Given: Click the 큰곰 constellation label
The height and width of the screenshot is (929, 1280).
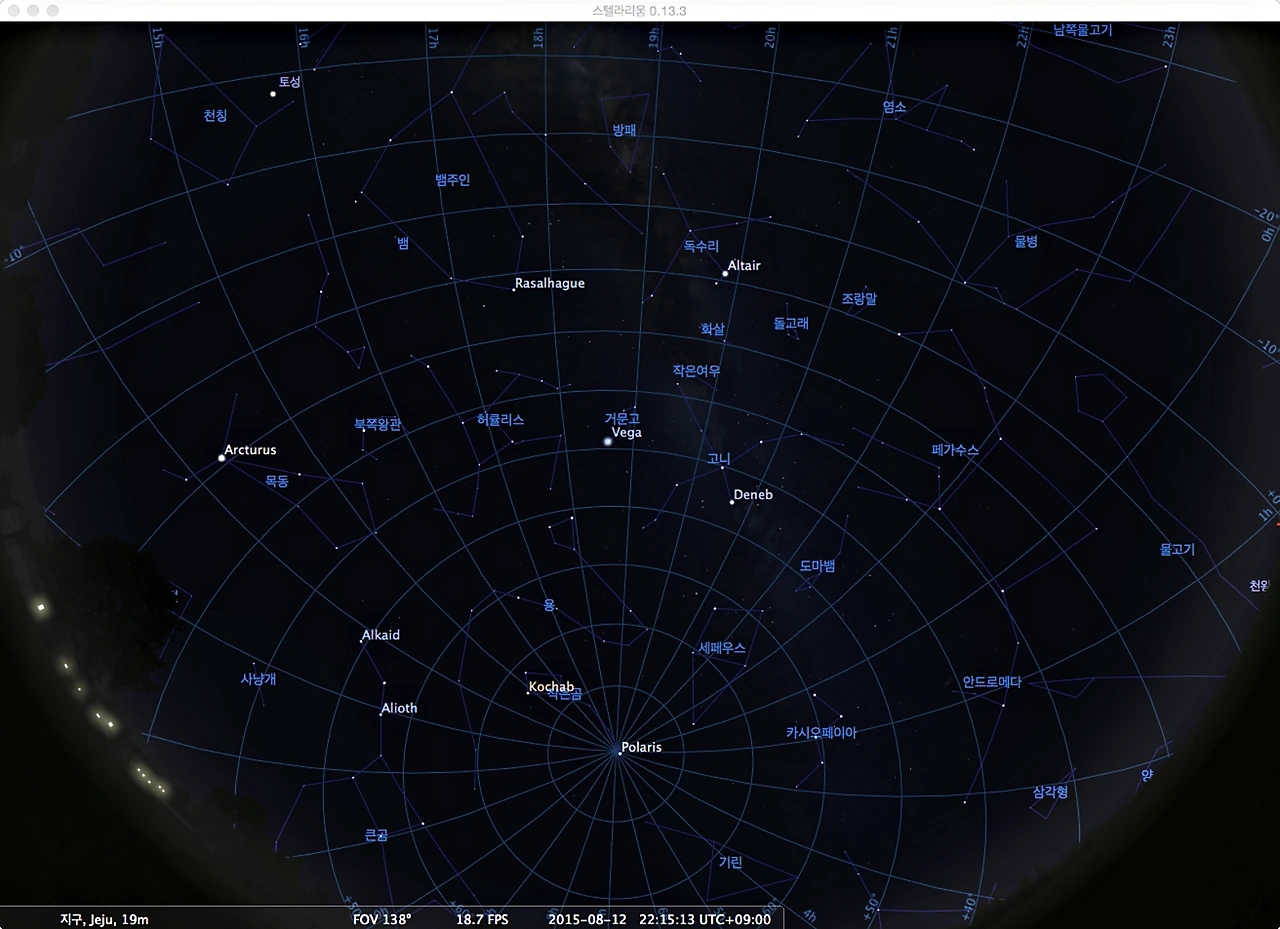Looking at the screenshot, I should [x=376, y=835].
